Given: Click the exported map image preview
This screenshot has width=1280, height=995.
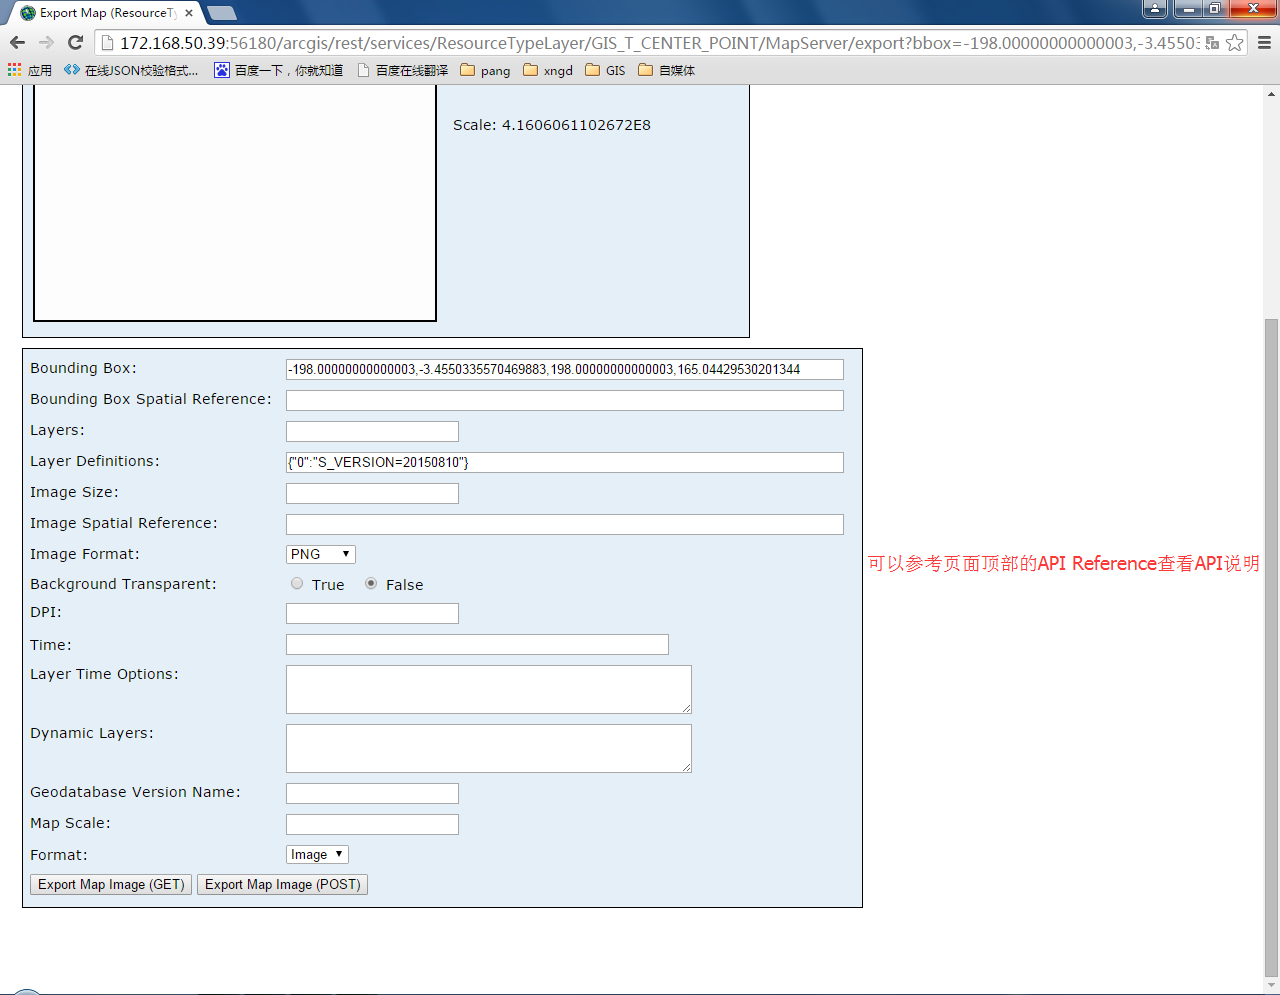Looking at the screenshot, I should click(235, 203).
